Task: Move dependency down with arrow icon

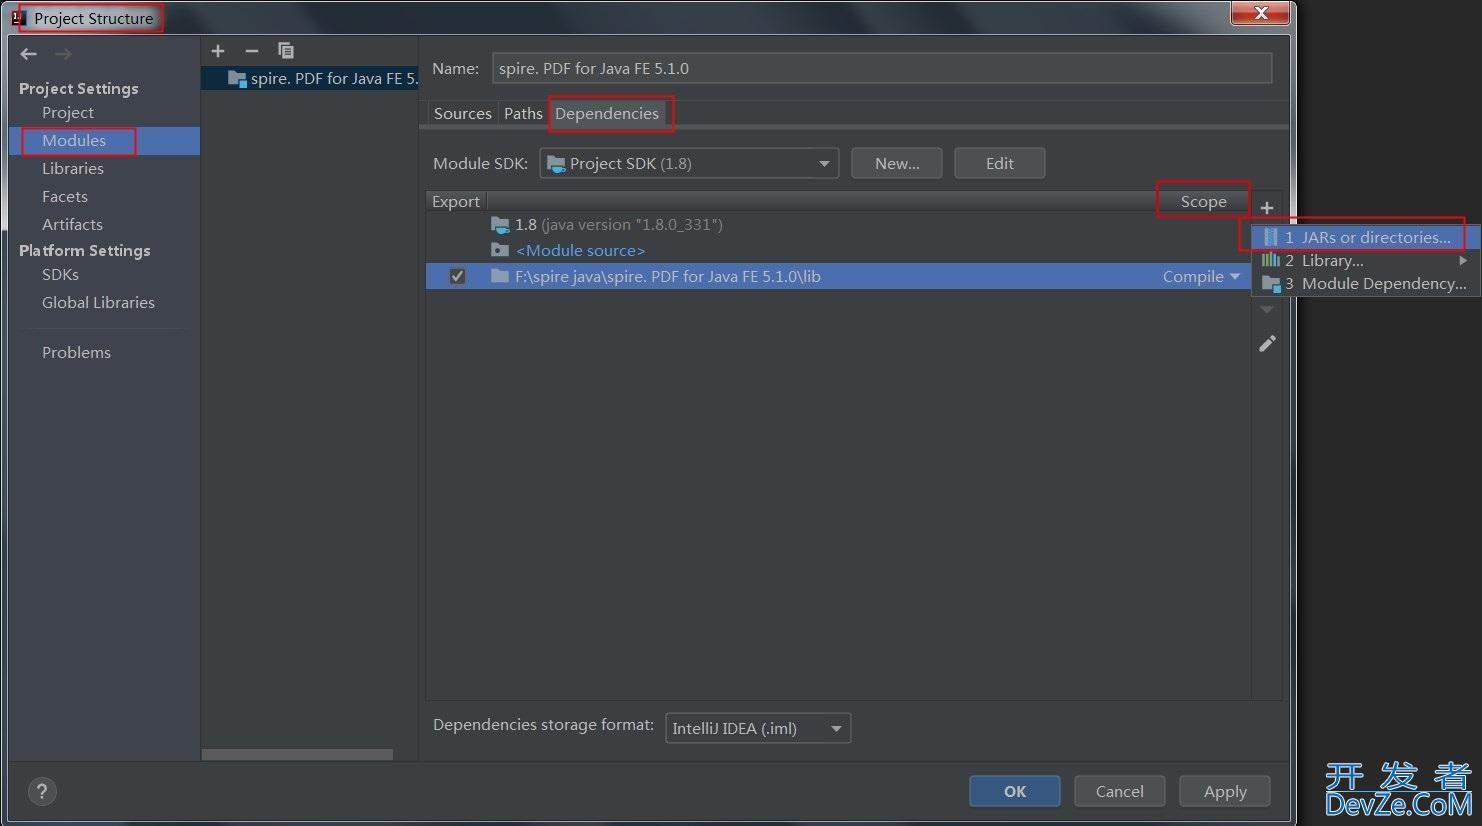Action: pos(1267,310)
